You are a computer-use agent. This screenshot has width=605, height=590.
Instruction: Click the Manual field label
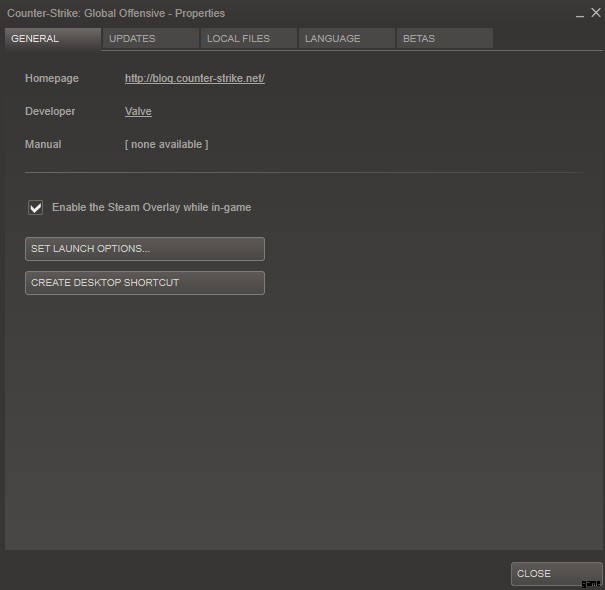43,144
